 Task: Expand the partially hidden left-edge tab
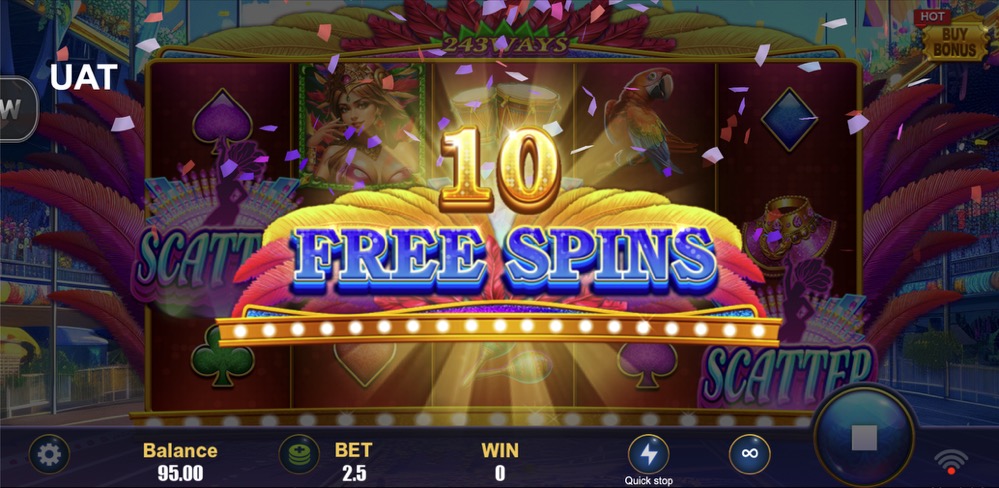pyautogui.click(x=18, y=109)
